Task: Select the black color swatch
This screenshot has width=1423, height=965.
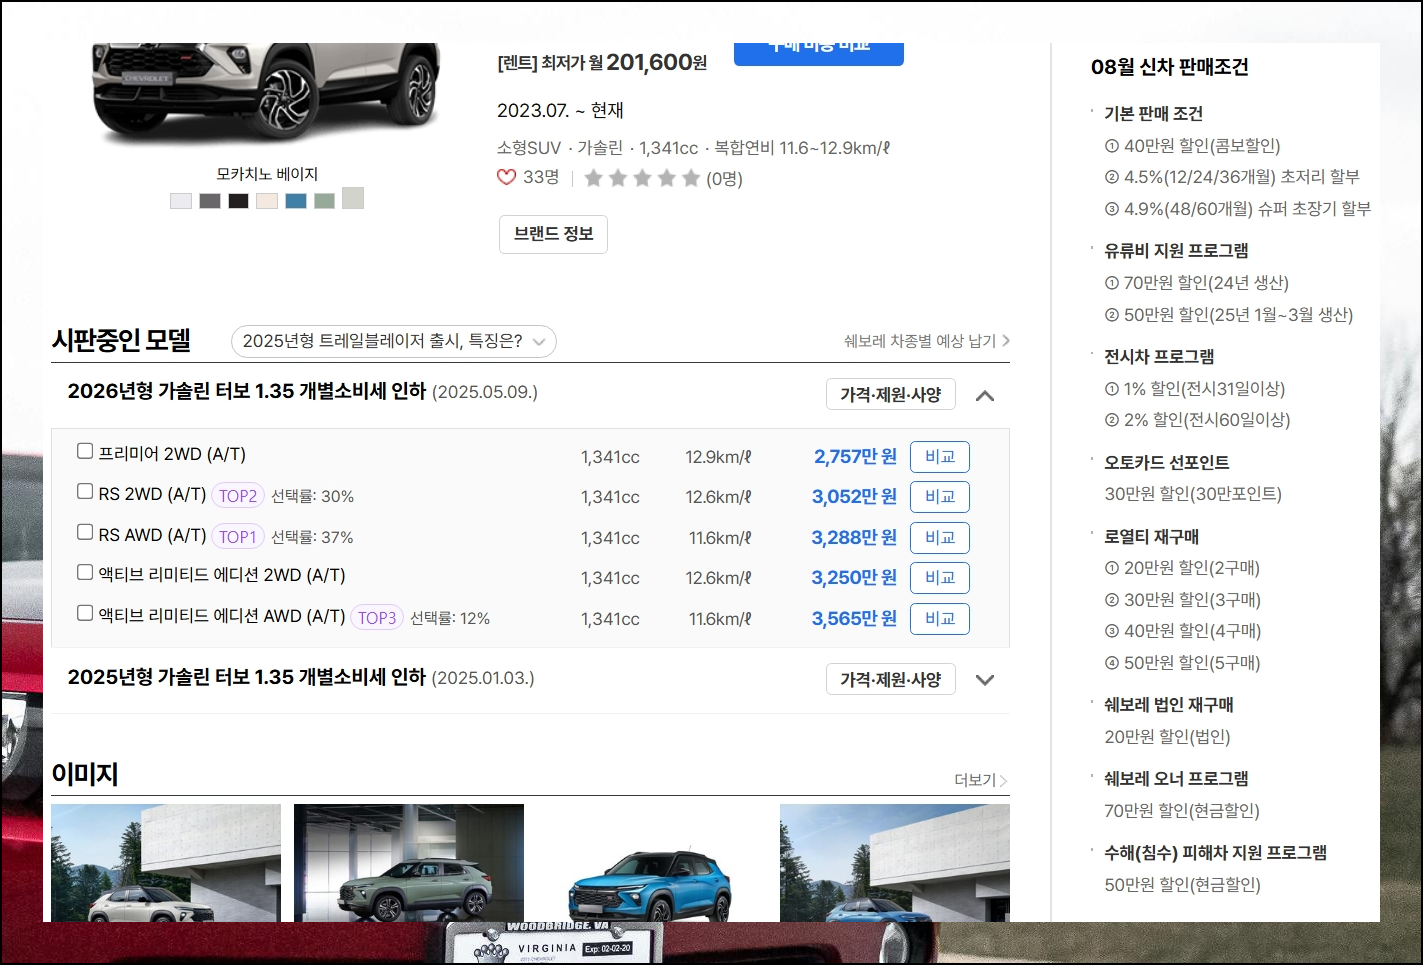Action: [238, 200]
